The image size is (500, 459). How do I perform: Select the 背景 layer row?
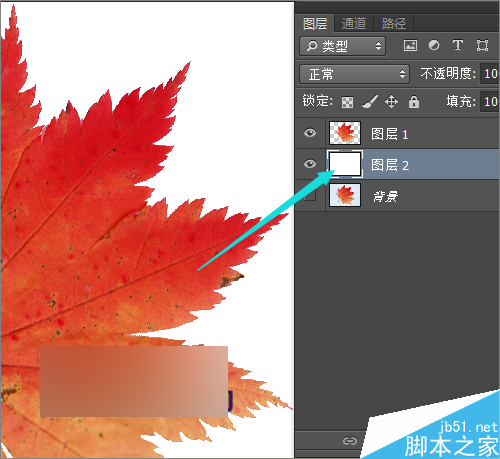[397, 195]
